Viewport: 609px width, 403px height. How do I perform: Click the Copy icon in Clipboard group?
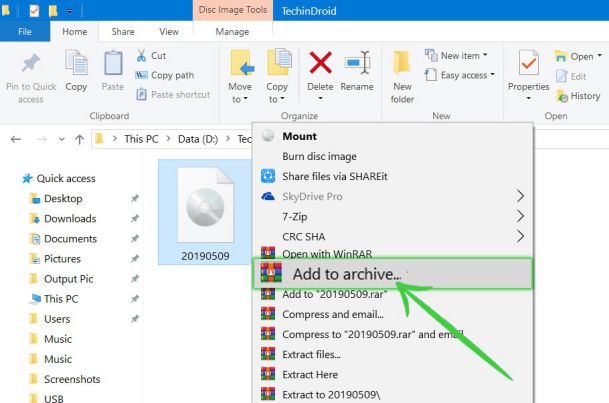[x=76, y=62]
